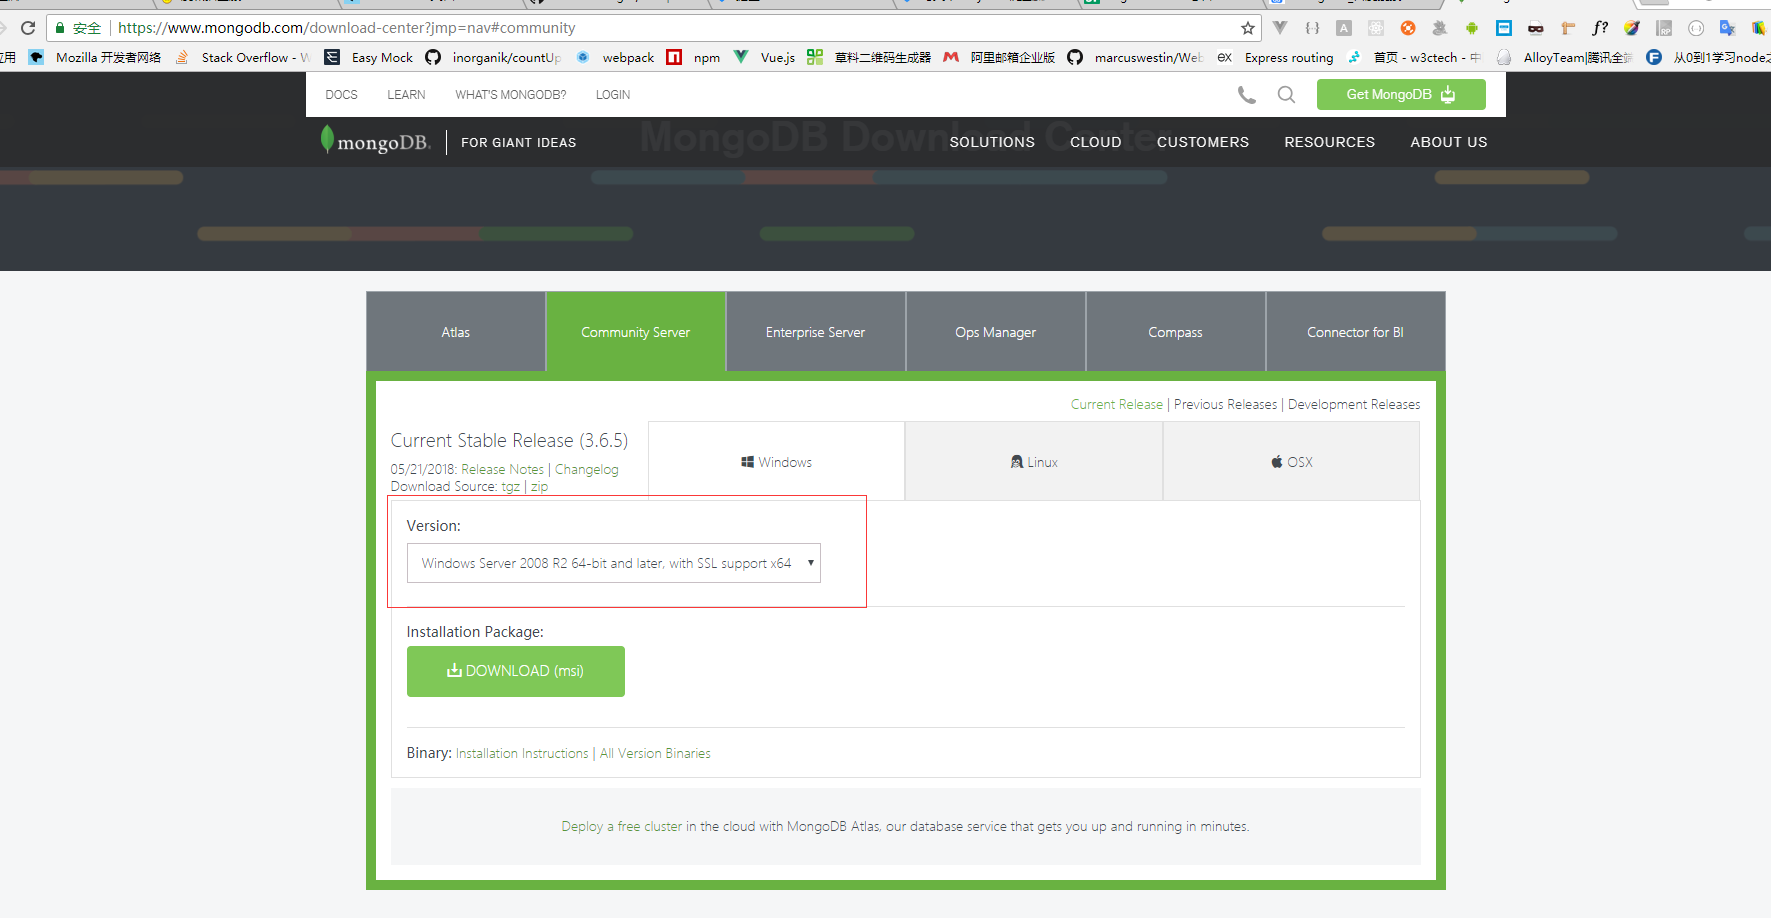Open the RESOURCES navigation menu
This screenshot has width=1771, height=918.
pos(1329,142)
